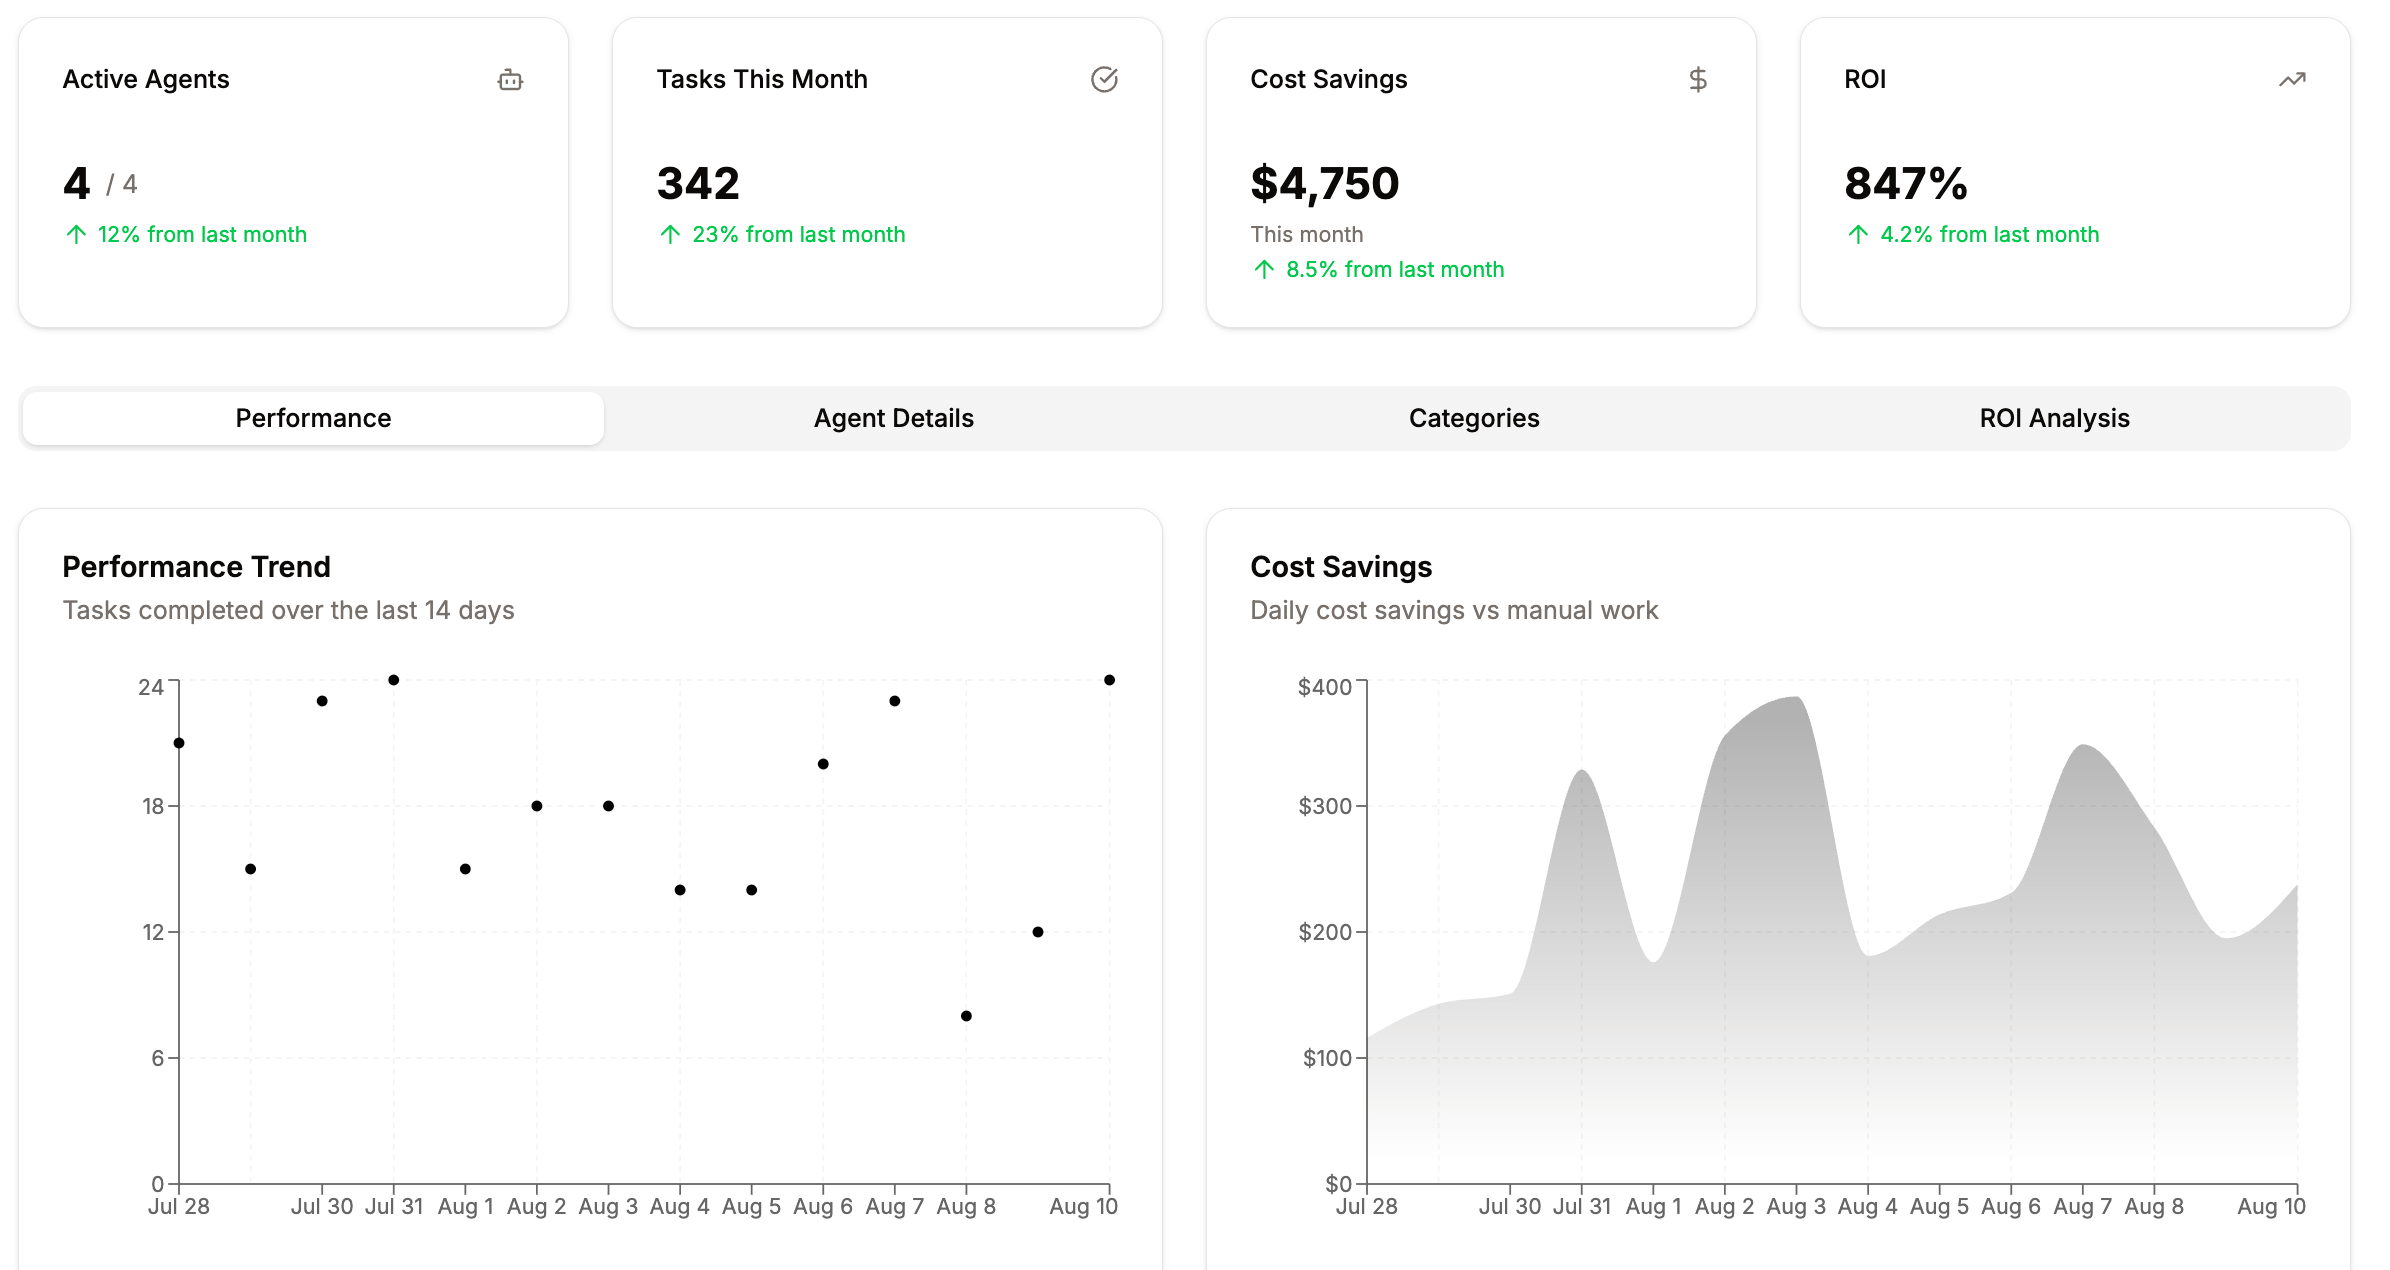Click the Aug 10 data point in Performance Trend
This screenshot has height=1270, width=2390.
[1110, 679]
